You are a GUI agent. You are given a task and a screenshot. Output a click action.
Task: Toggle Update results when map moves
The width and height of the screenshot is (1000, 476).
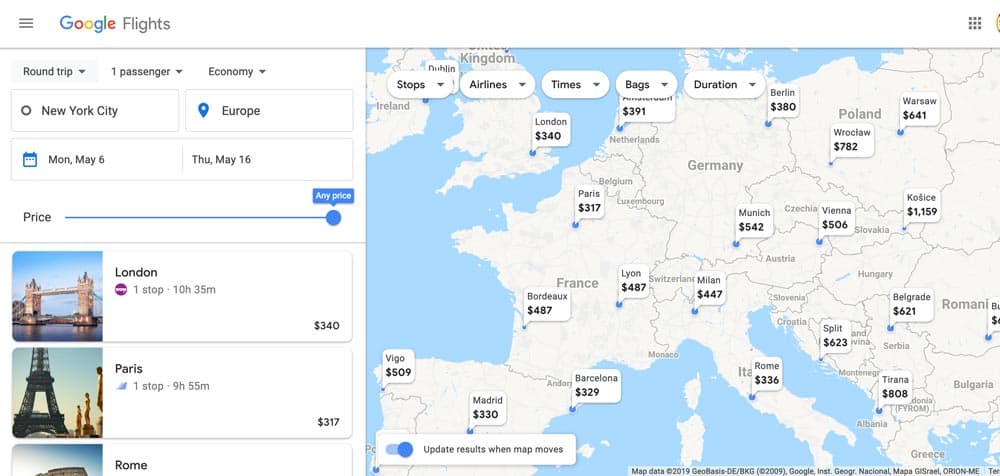(399, 449)
